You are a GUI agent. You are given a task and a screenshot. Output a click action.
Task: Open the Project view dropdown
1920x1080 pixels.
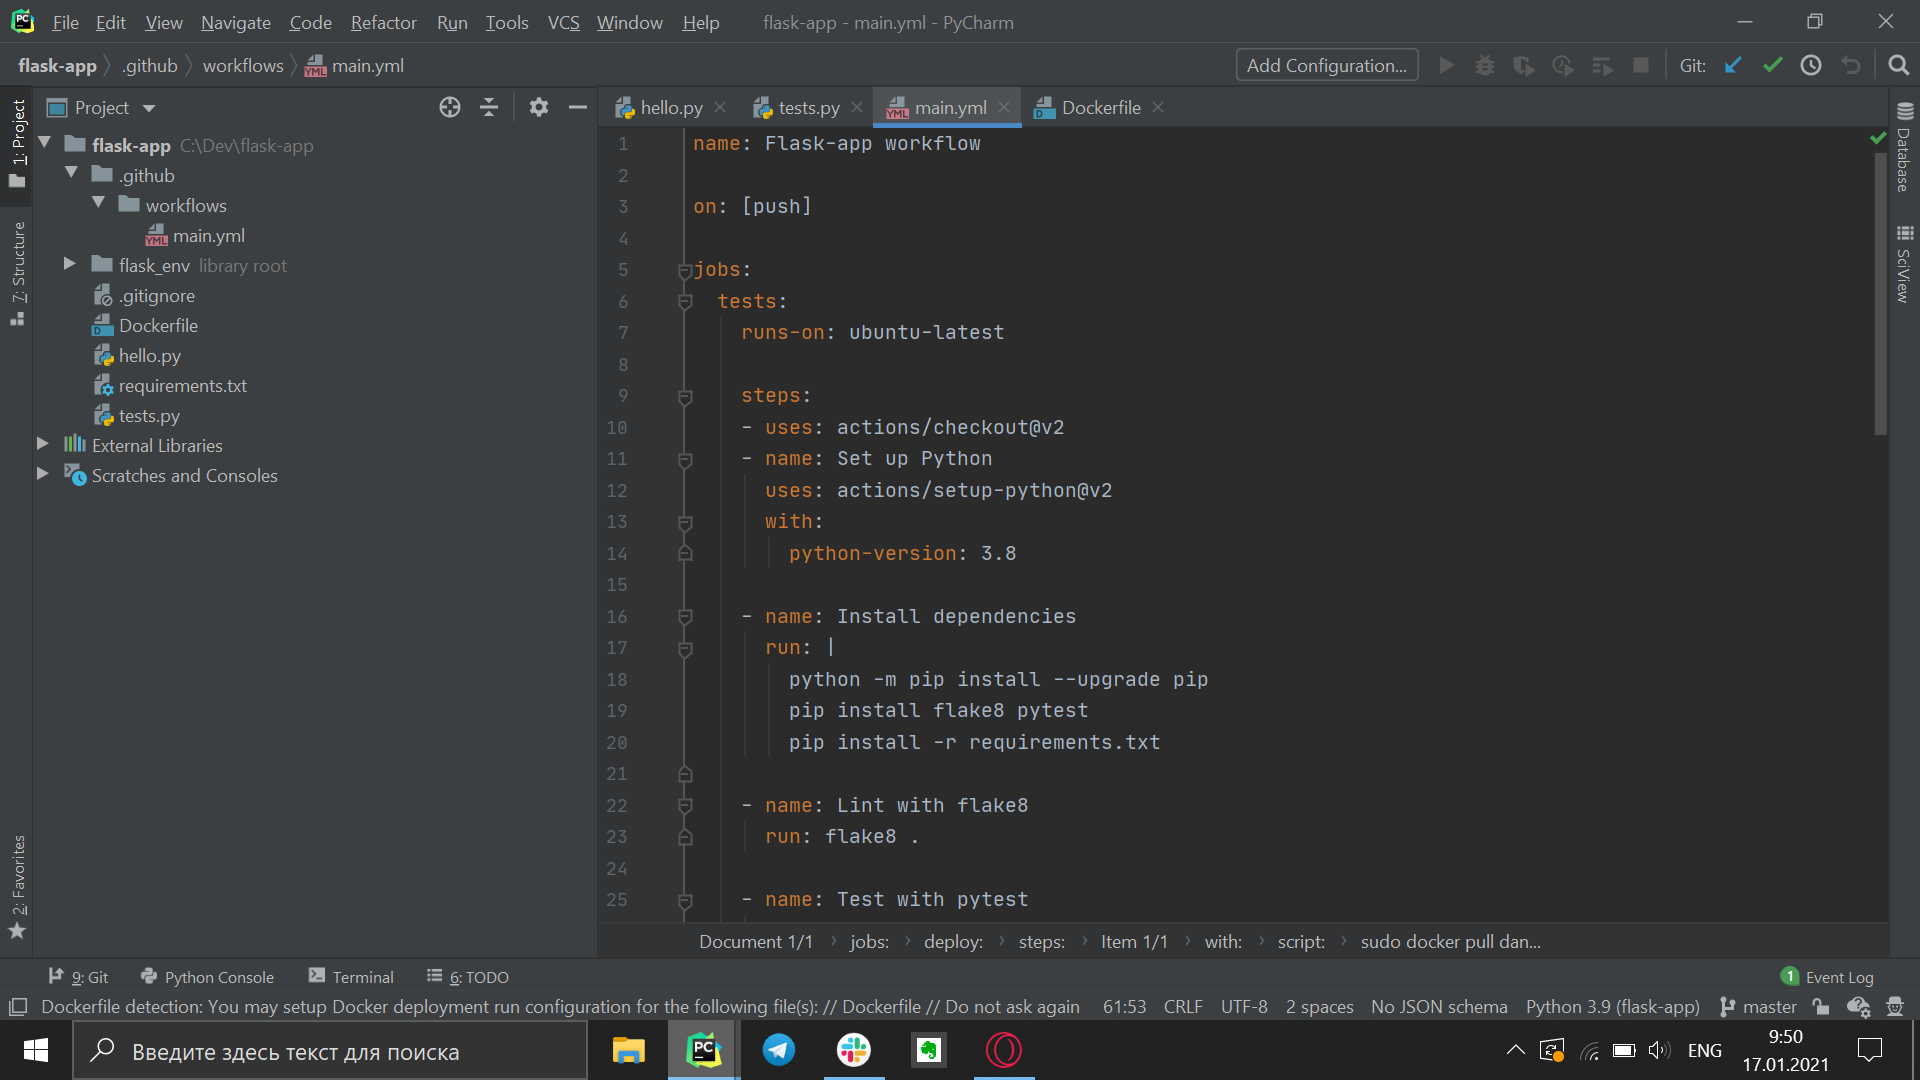tap(149, 108)
